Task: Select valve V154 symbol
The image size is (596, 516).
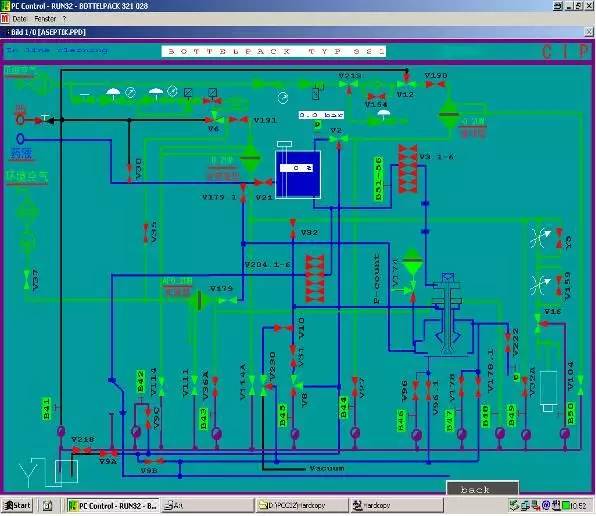Action: point(376,97)
